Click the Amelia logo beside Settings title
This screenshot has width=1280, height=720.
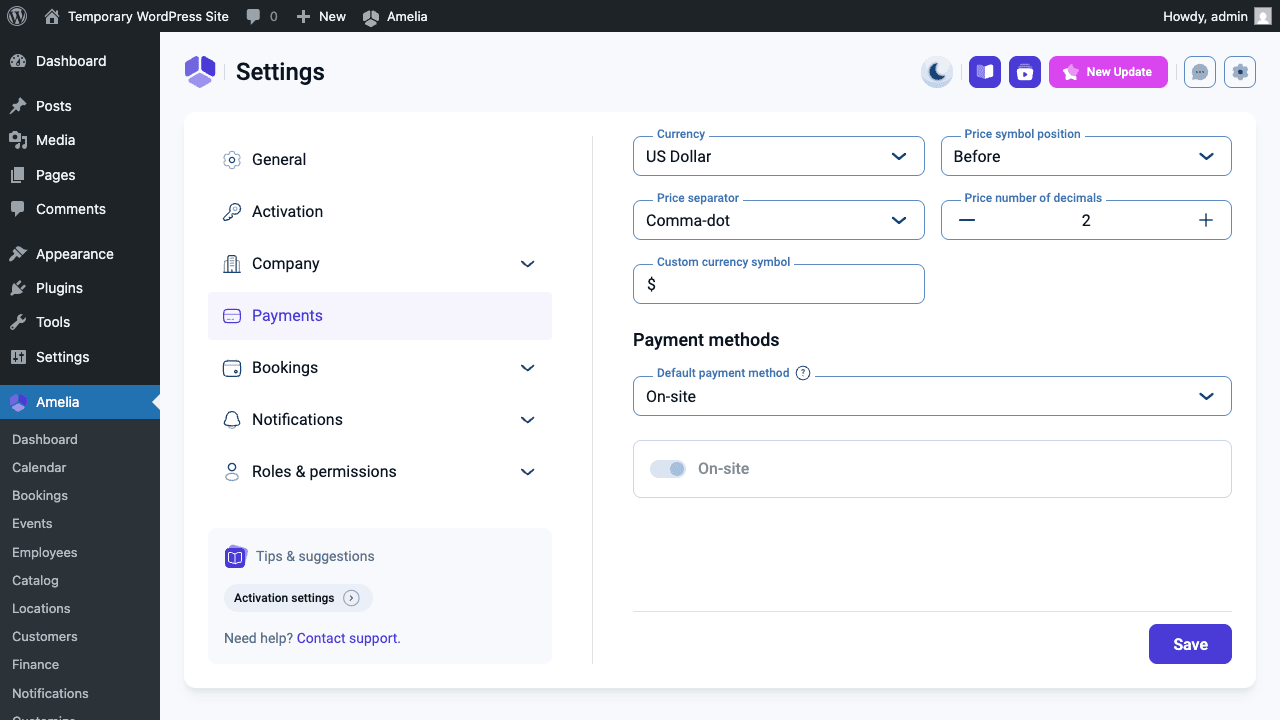200,72
